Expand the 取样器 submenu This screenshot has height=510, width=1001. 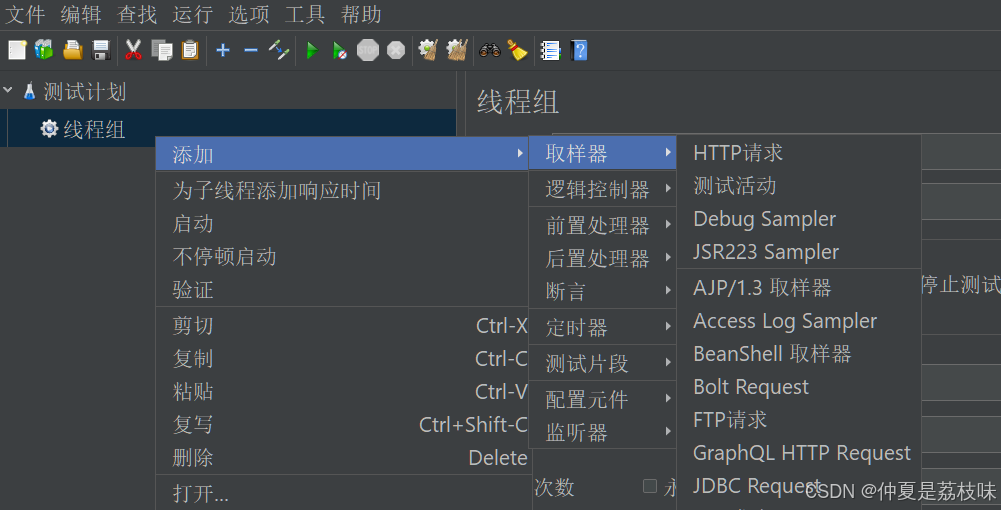pyautogui.click(x=603, y=153)
